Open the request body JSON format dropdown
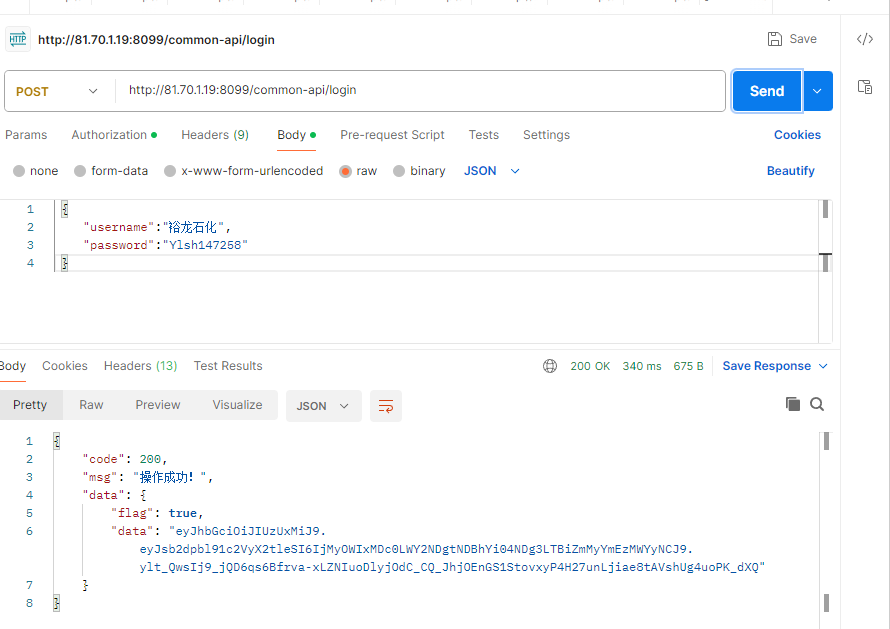Screen dimensions: 890x629 [x=492, y=171]
